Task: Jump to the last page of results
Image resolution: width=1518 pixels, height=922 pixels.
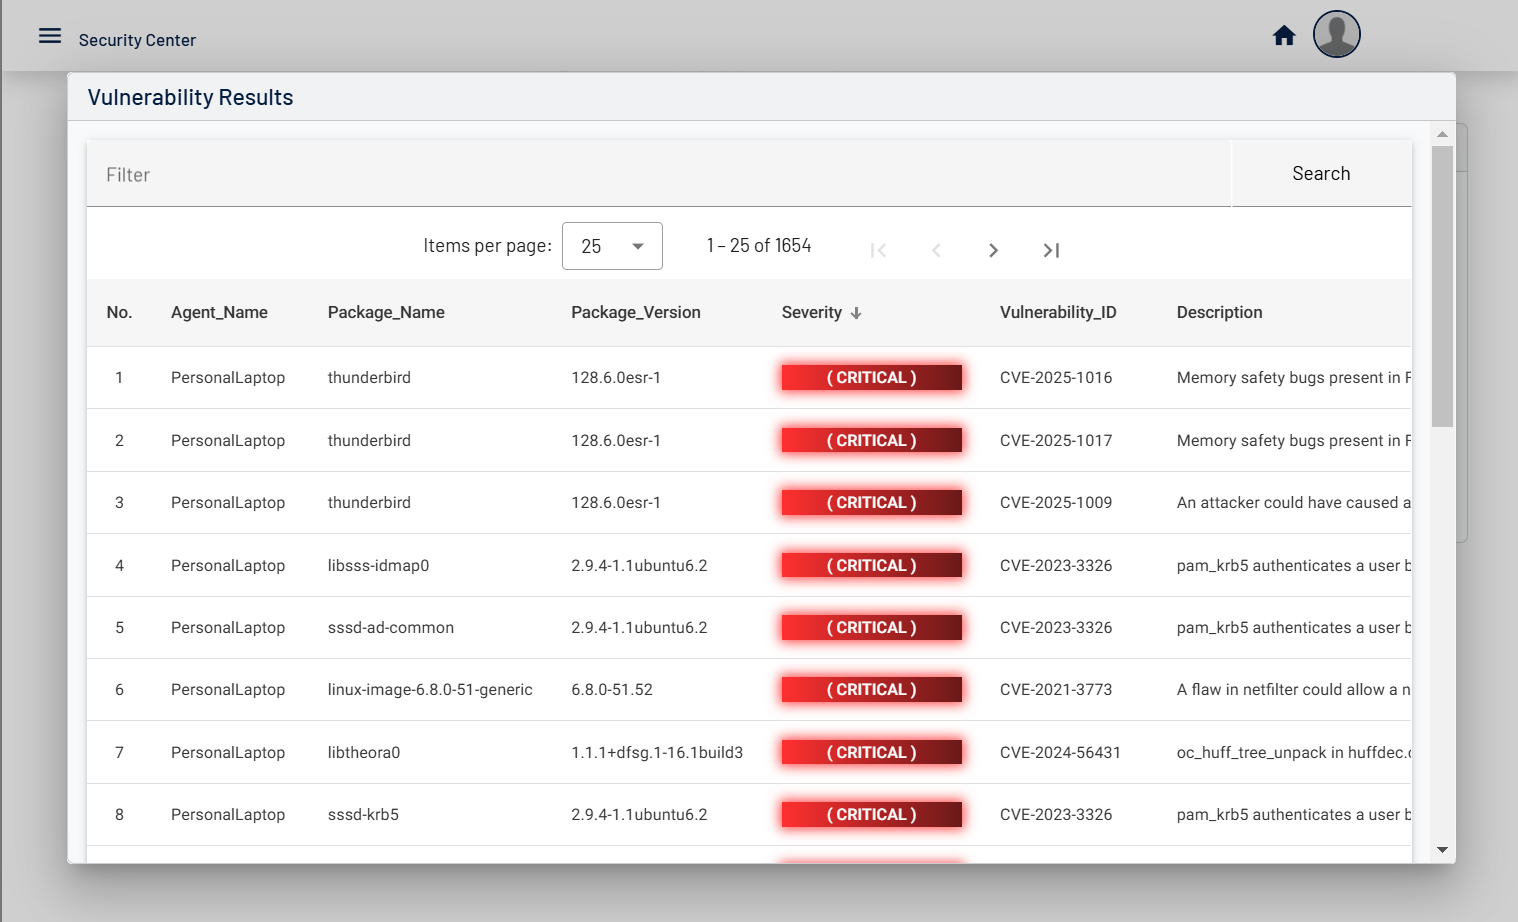Action: [1051, 250]
